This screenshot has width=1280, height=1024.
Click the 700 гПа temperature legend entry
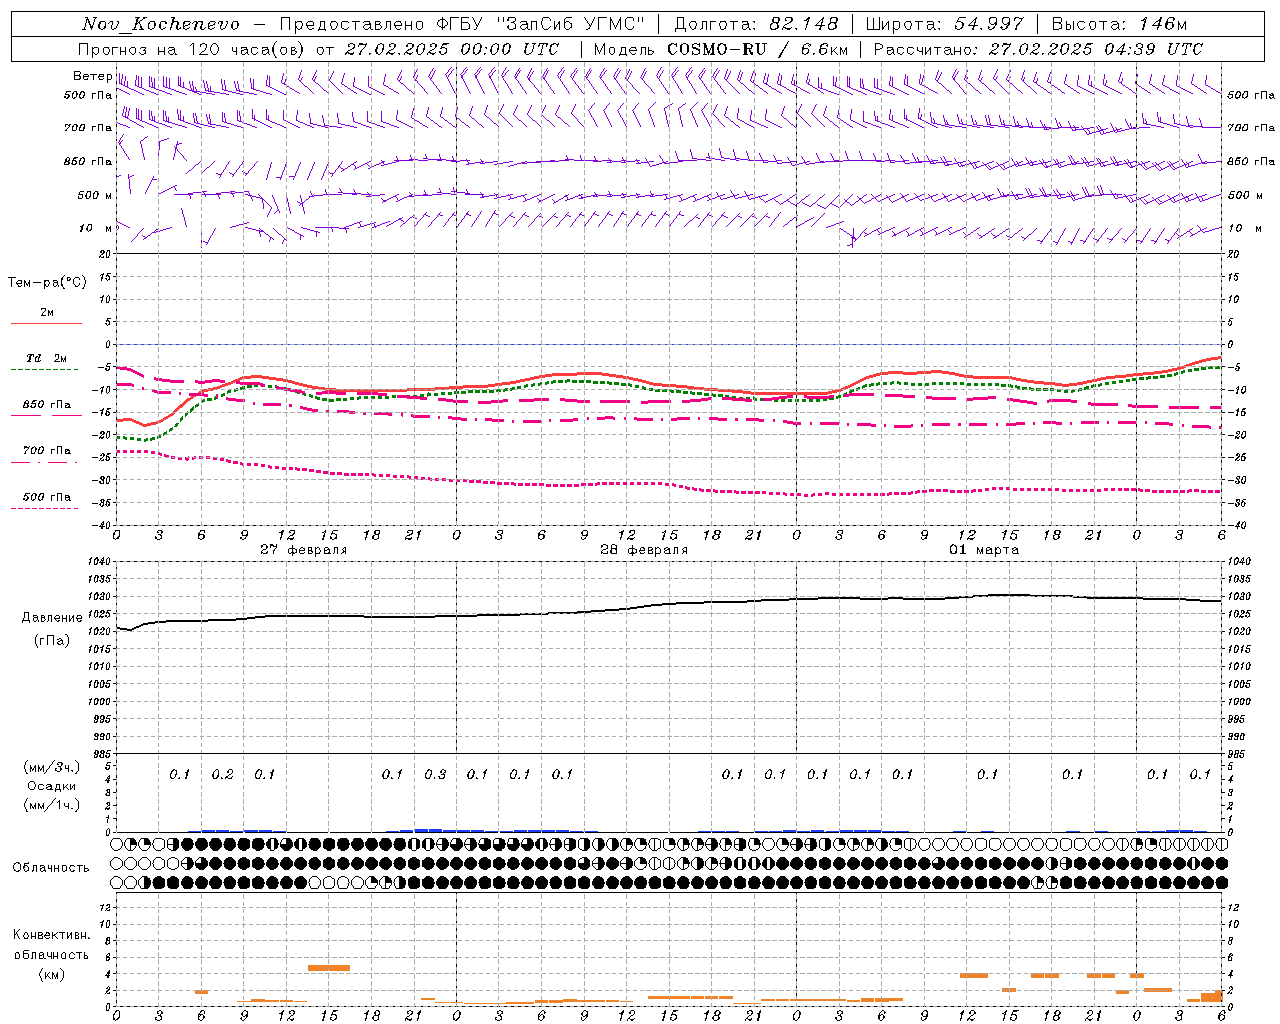click(x=47, y=451)
